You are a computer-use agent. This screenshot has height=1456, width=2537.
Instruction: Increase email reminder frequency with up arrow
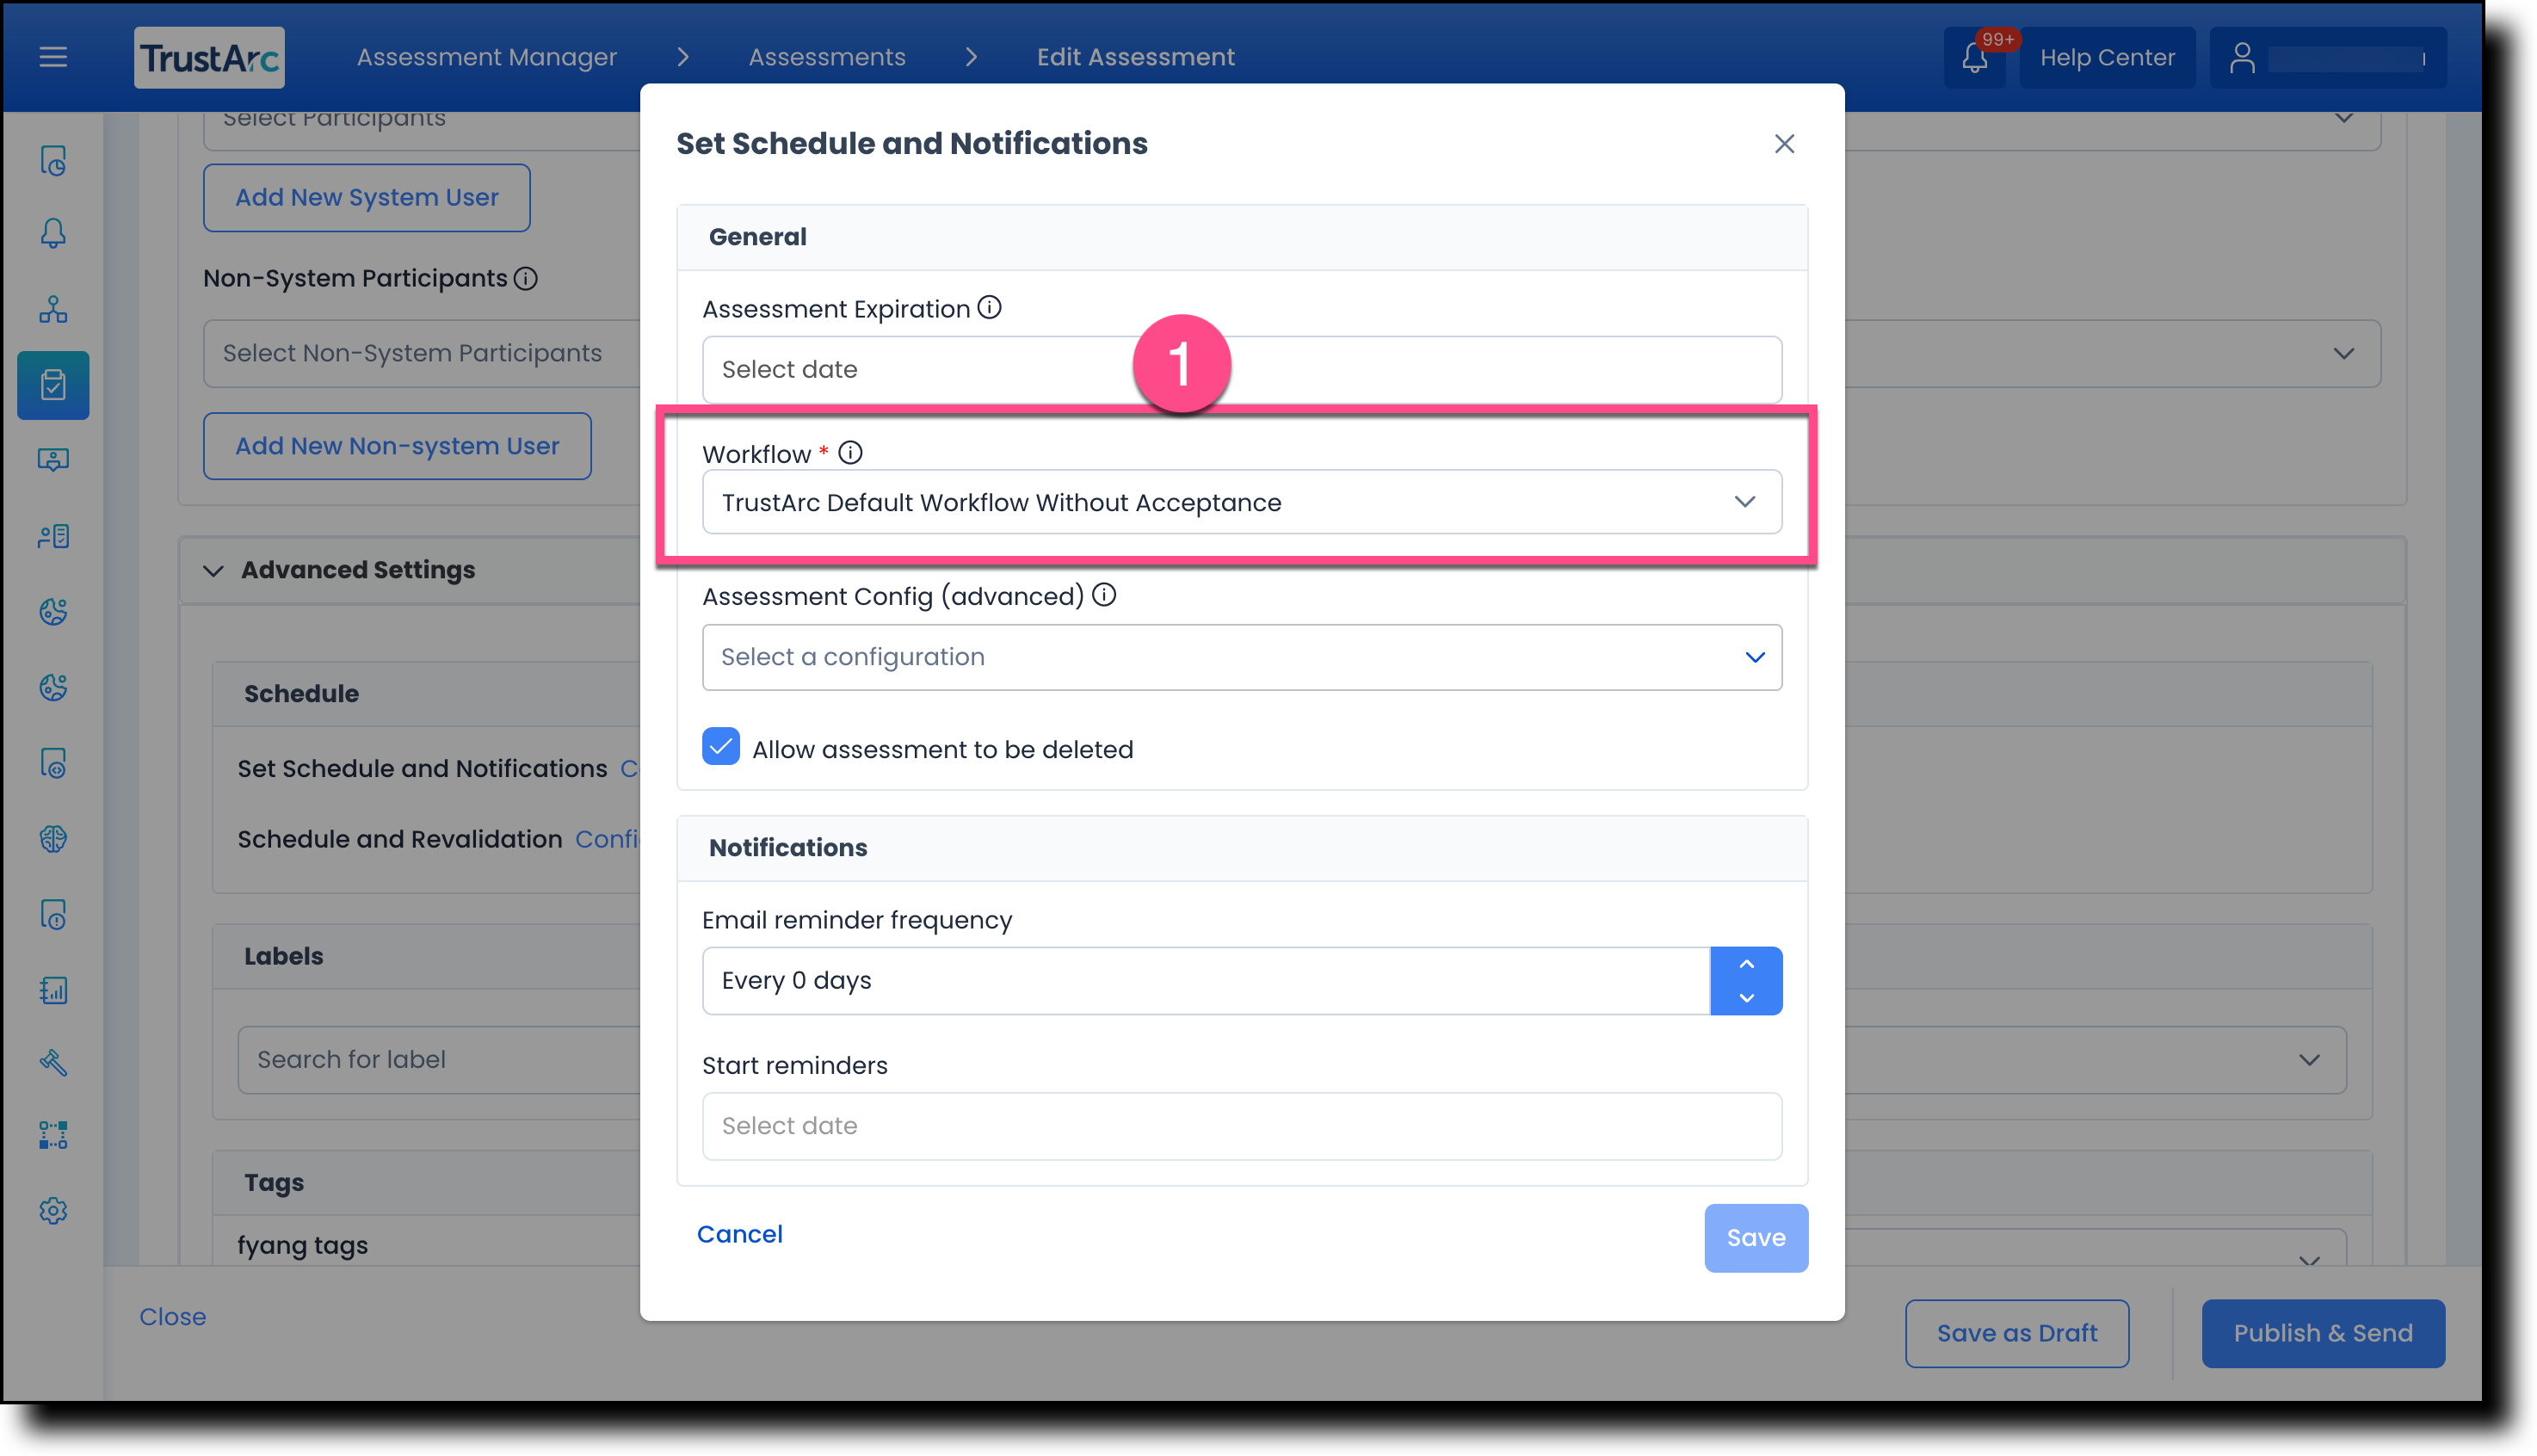(1746, 964)
